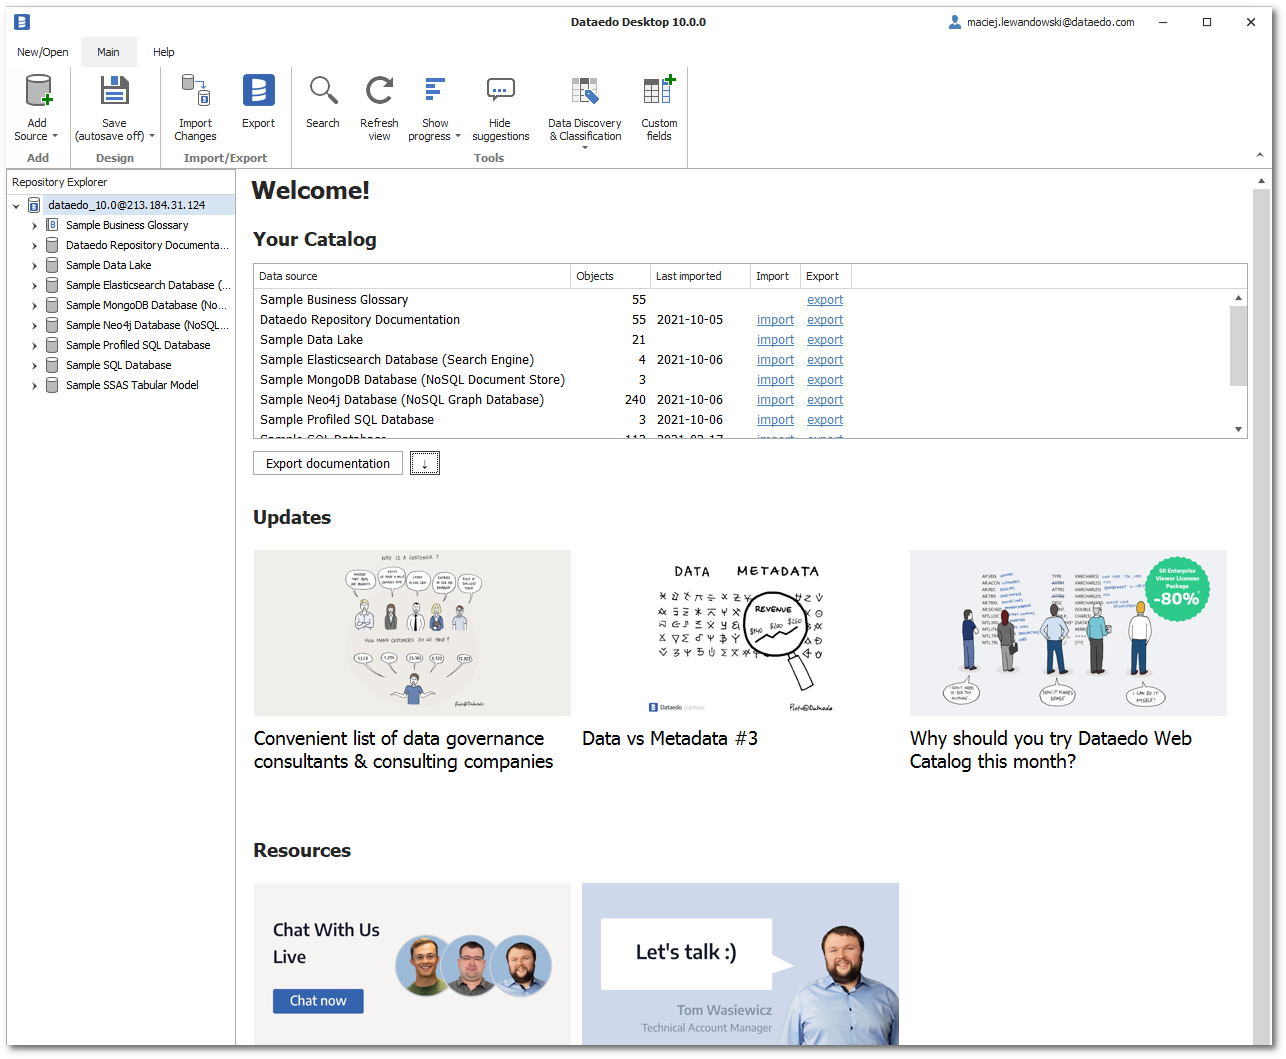The image size is (1286, 1059).
Task: Click the Save floppy disk icon
Action: pos(114,92)
